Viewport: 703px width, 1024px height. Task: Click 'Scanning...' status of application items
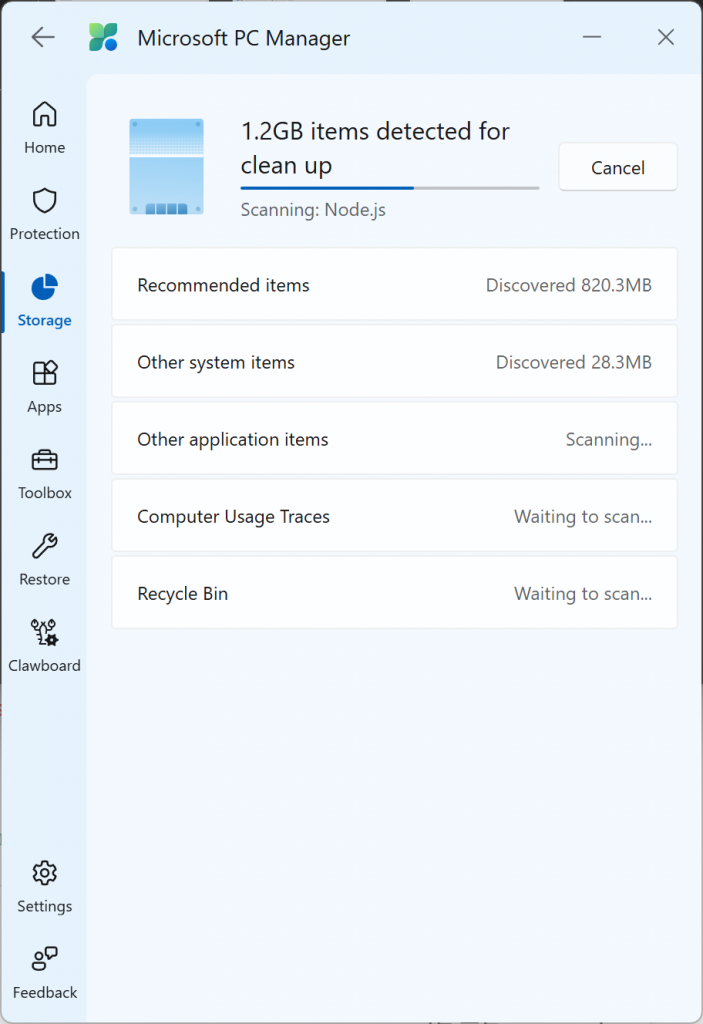(x=608, y=440)
